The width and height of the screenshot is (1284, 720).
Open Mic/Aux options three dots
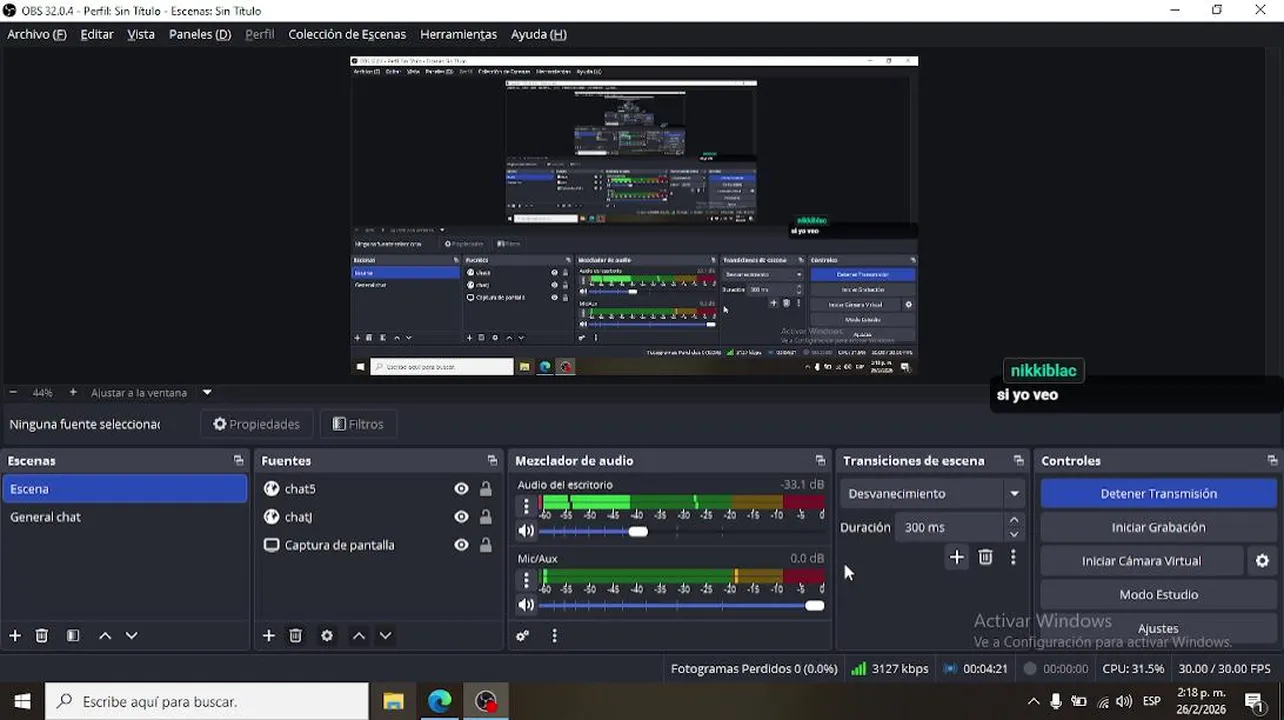click(526, 580)
